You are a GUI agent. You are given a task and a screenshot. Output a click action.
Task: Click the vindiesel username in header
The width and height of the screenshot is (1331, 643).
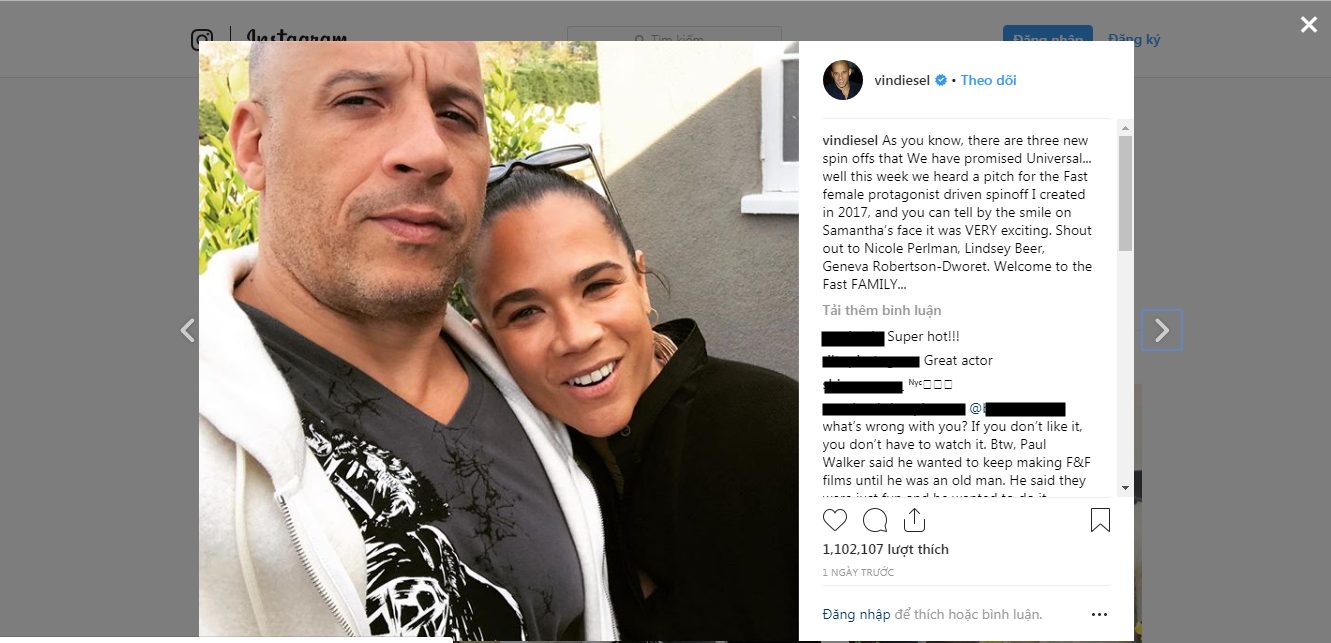[x=902, y=80]
